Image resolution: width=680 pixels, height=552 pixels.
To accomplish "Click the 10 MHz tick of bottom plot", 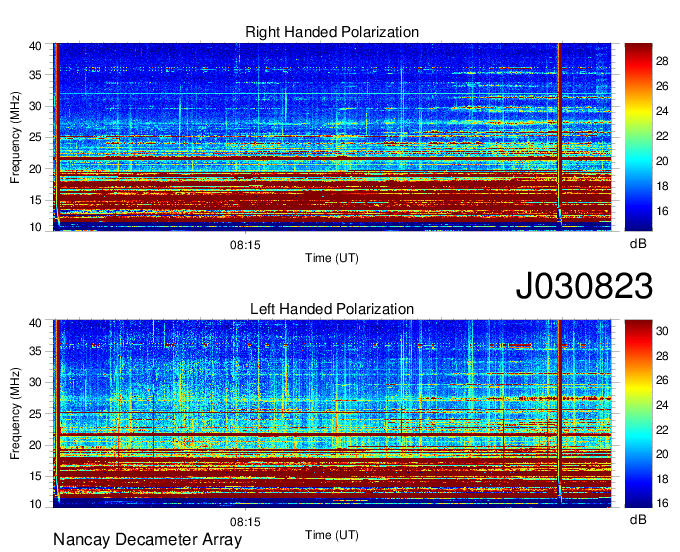I will 36,504.
